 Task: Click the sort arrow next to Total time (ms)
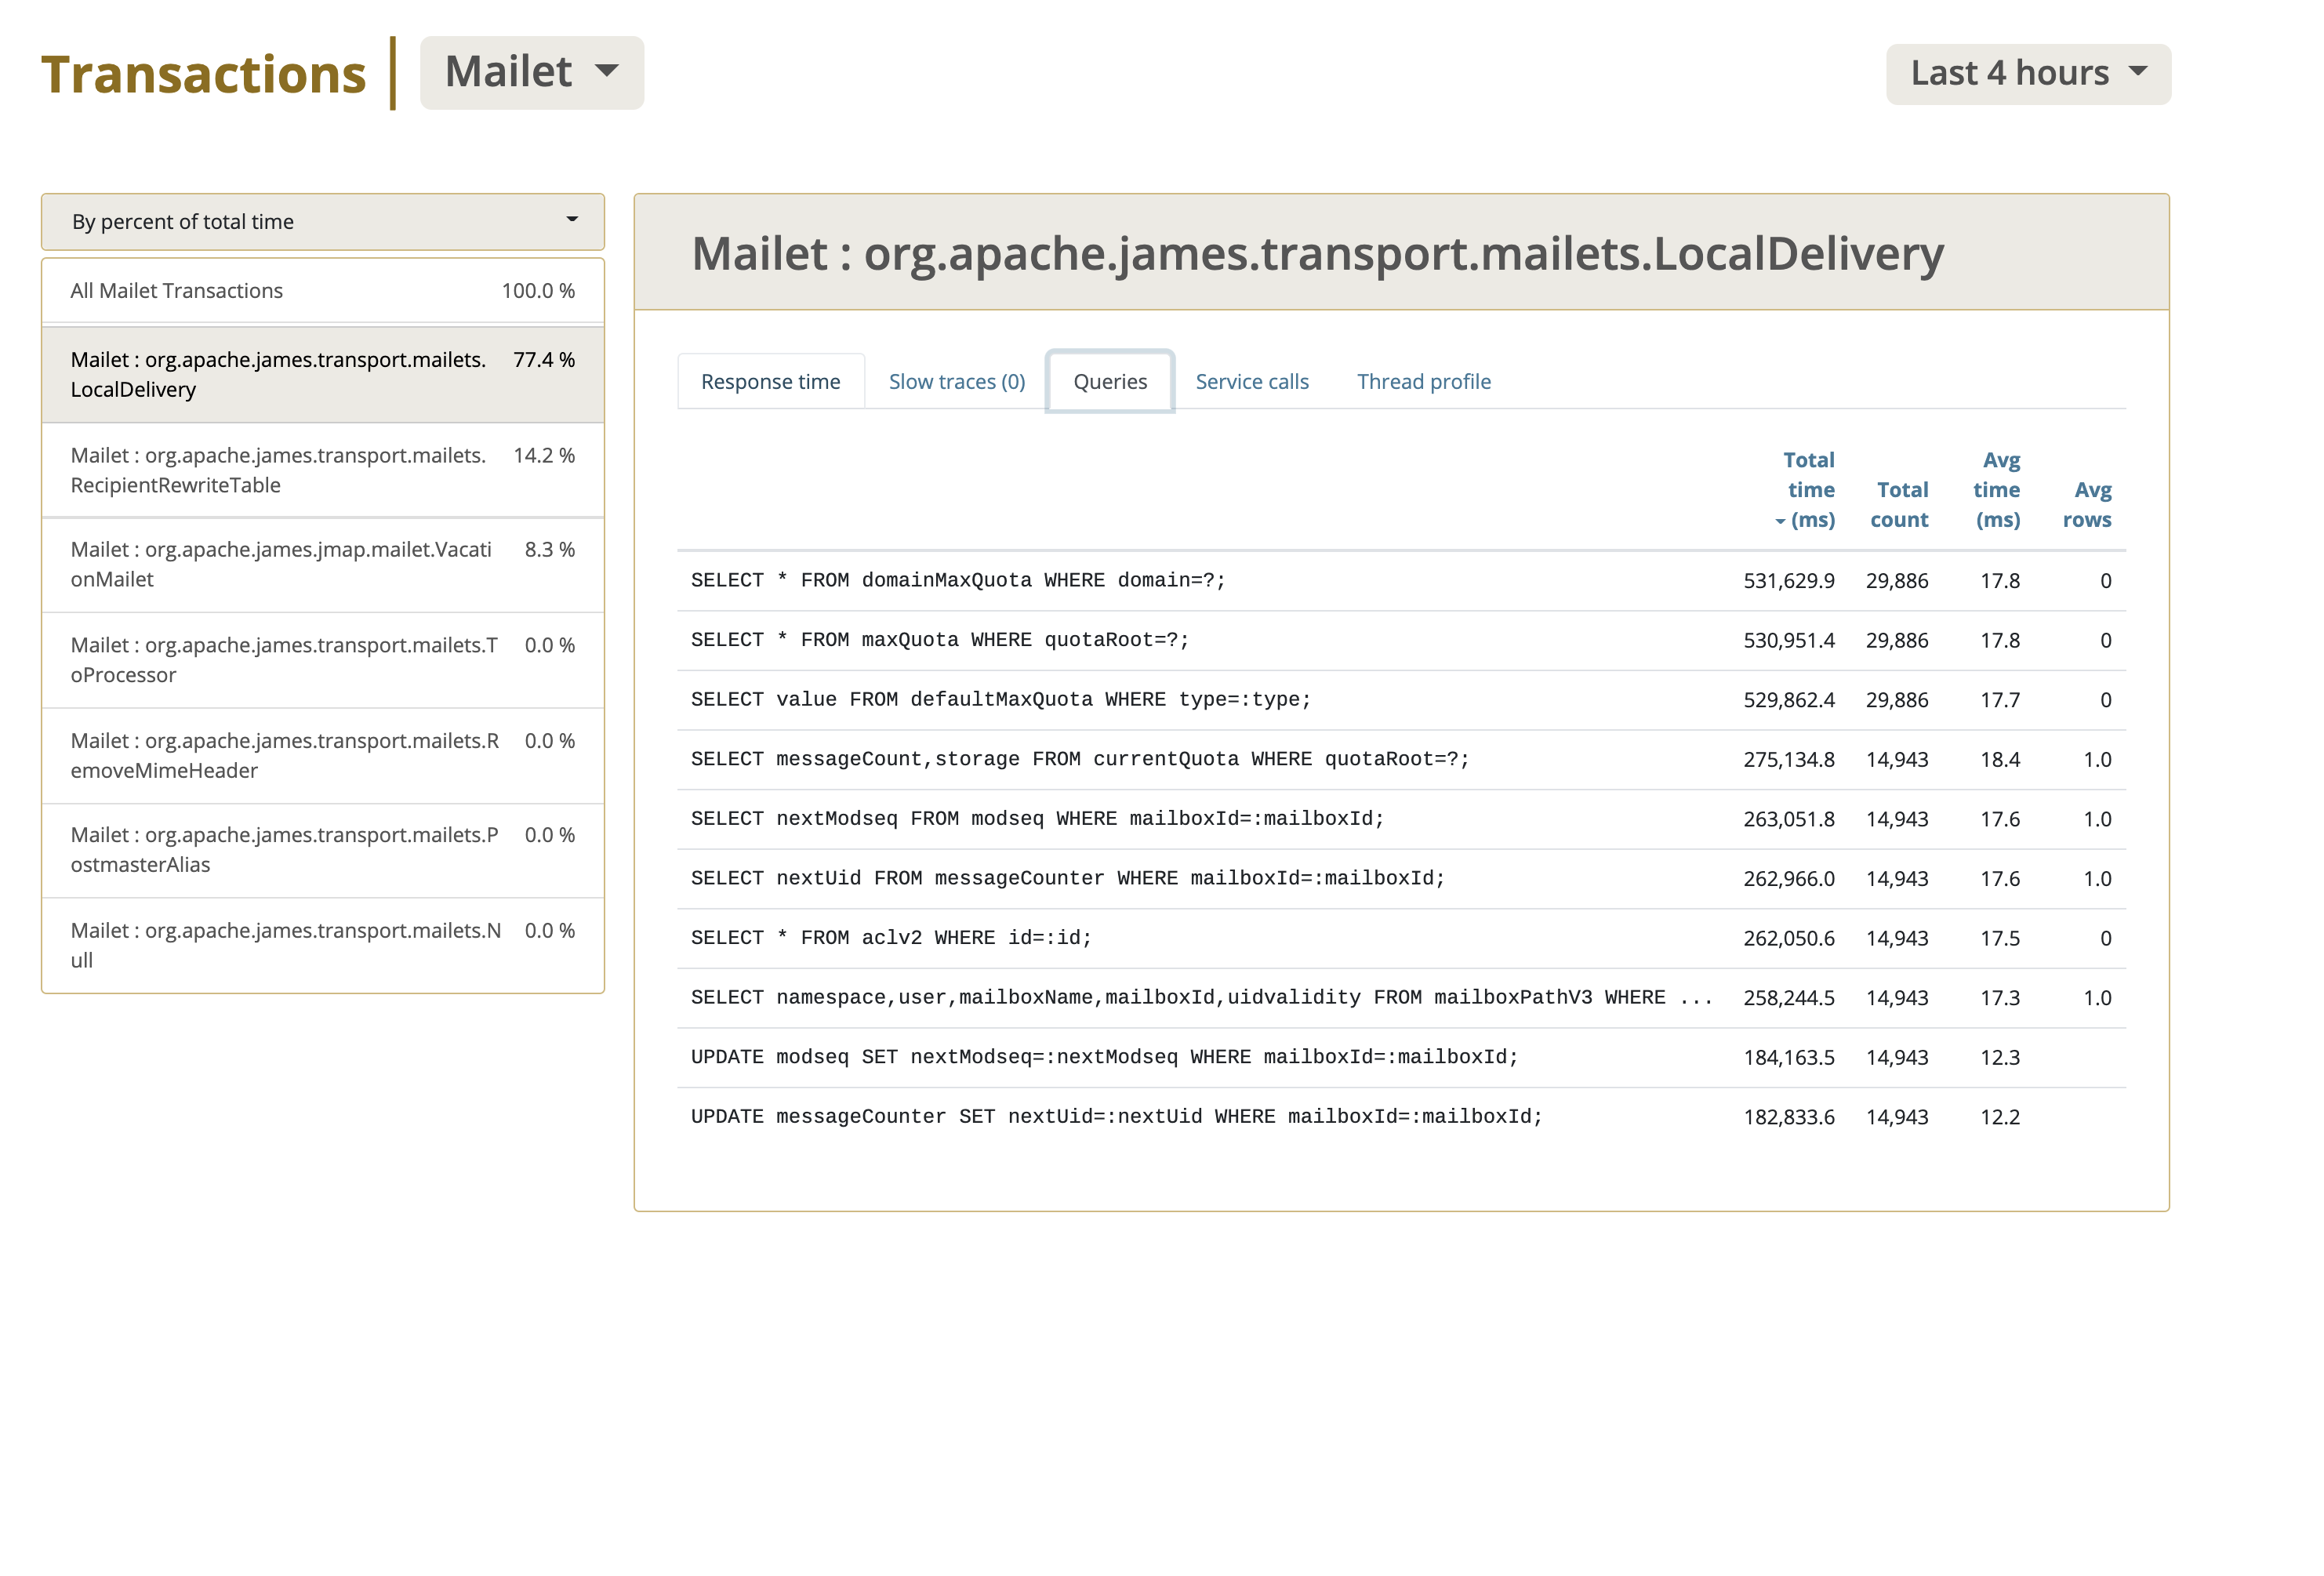point(1779,521)
